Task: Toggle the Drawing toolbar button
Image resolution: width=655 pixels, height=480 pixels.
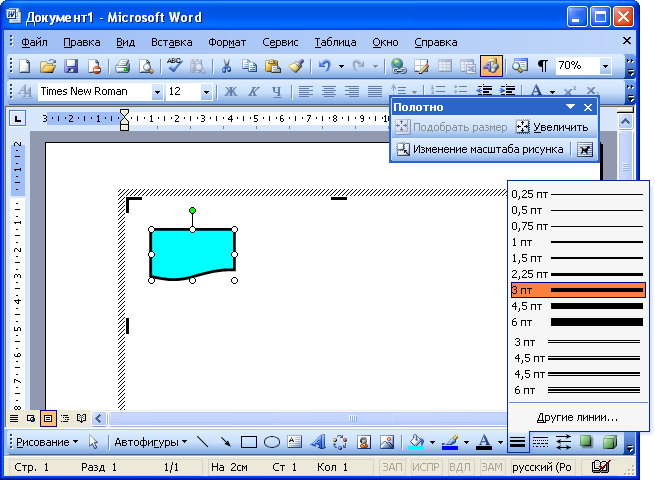Action: pyautogui.click(x=491, y=66)
